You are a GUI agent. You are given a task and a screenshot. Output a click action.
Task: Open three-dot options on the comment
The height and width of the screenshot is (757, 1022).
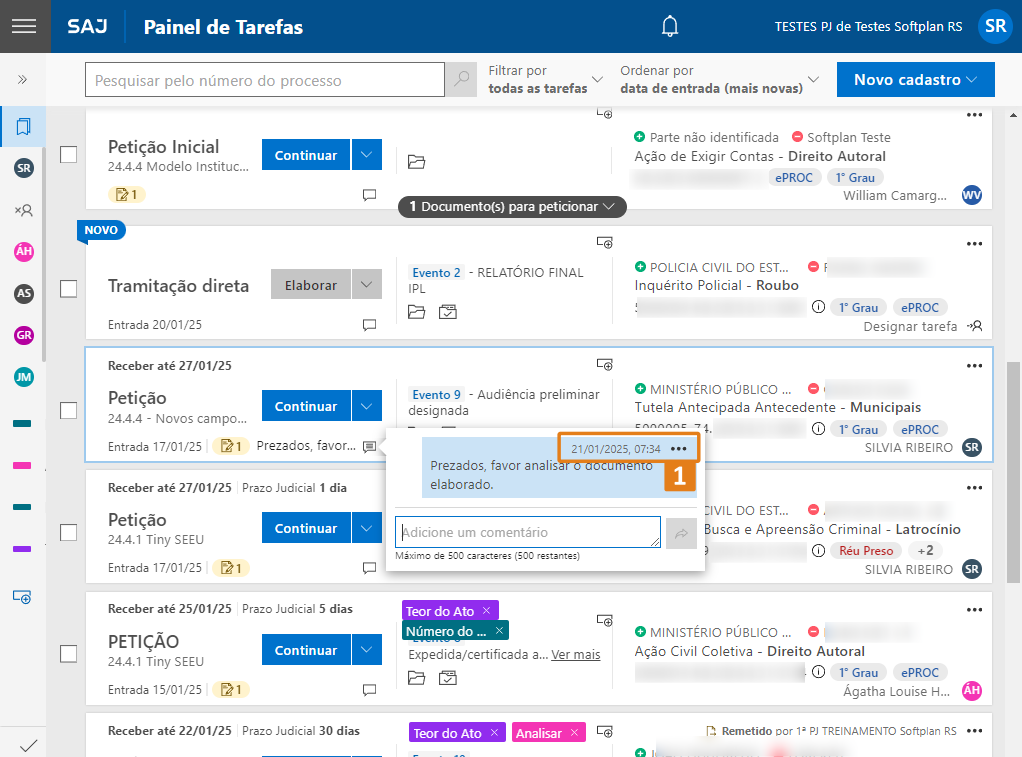[x=679, y=449]
